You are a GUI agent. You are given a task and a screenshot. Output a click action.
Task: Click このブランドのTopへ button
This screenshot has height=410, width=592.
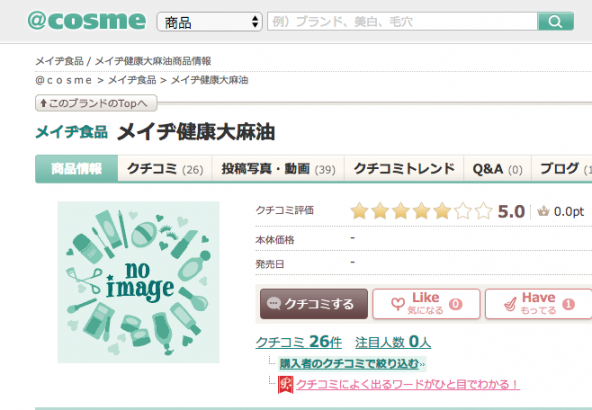click(96, 103)
